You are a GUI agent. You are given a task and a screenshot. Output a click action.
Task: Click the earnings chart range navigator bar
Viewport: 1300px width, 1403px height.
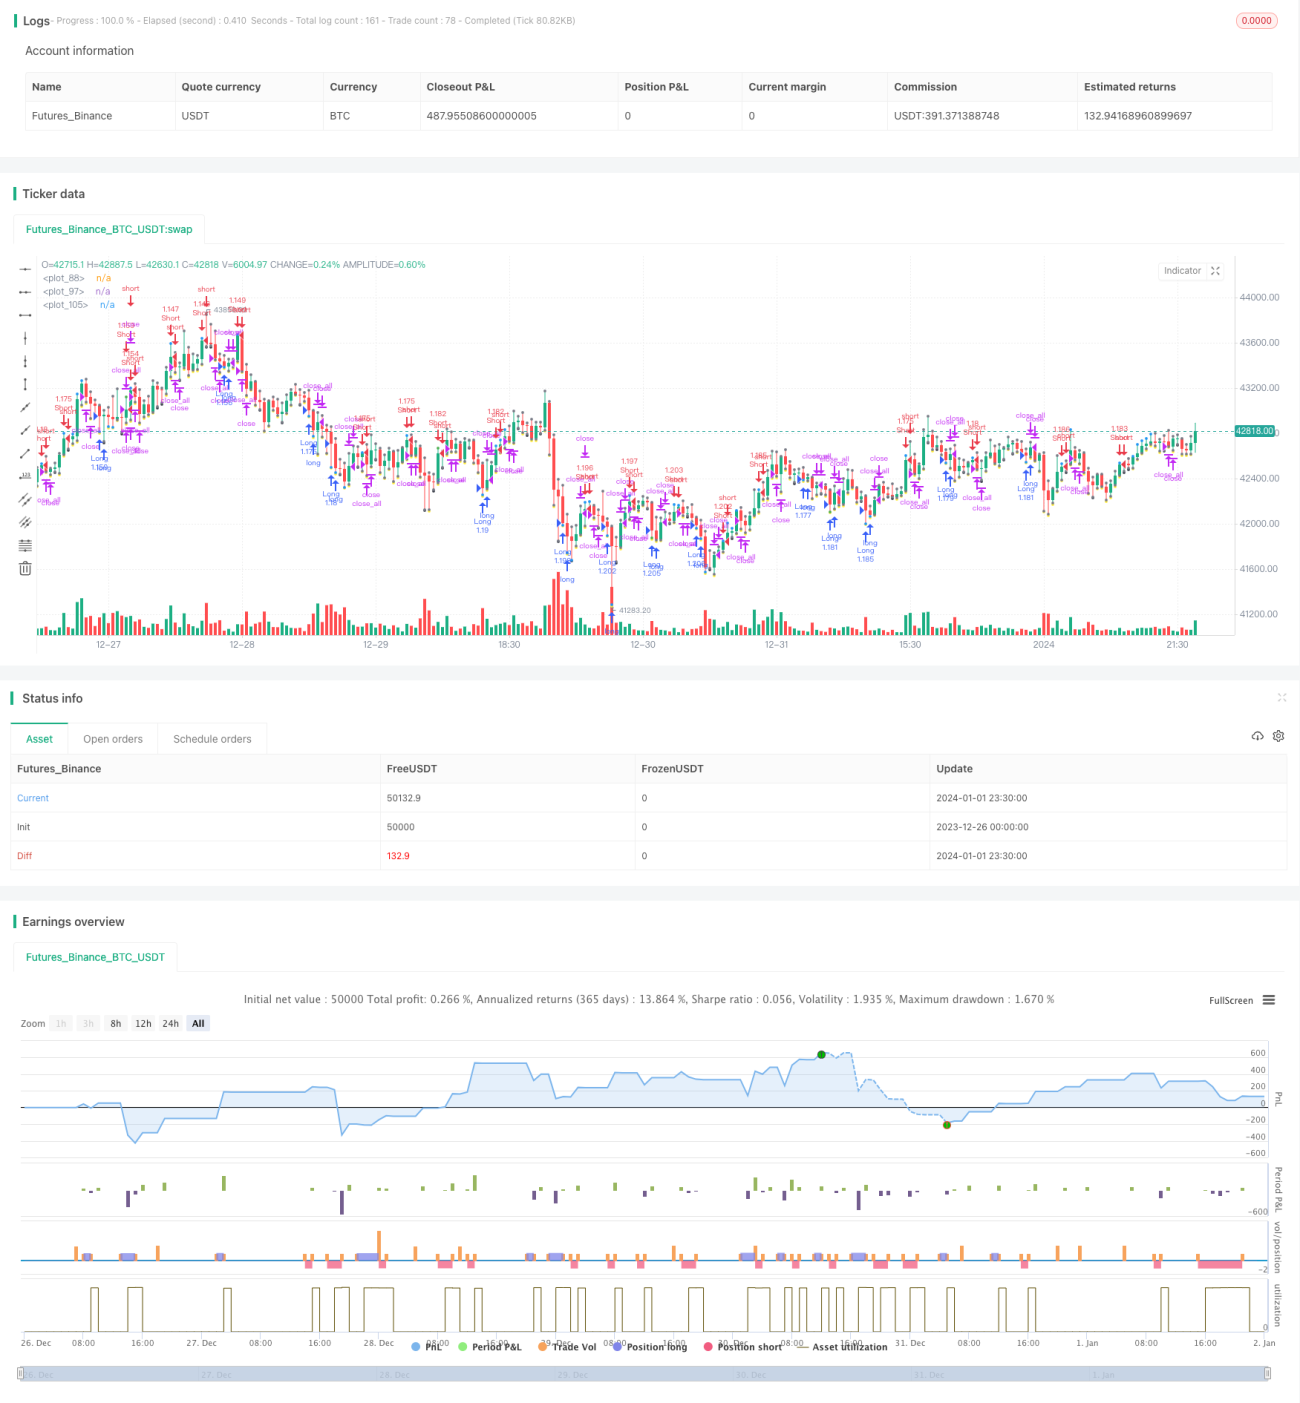[x=644, y=1374]
